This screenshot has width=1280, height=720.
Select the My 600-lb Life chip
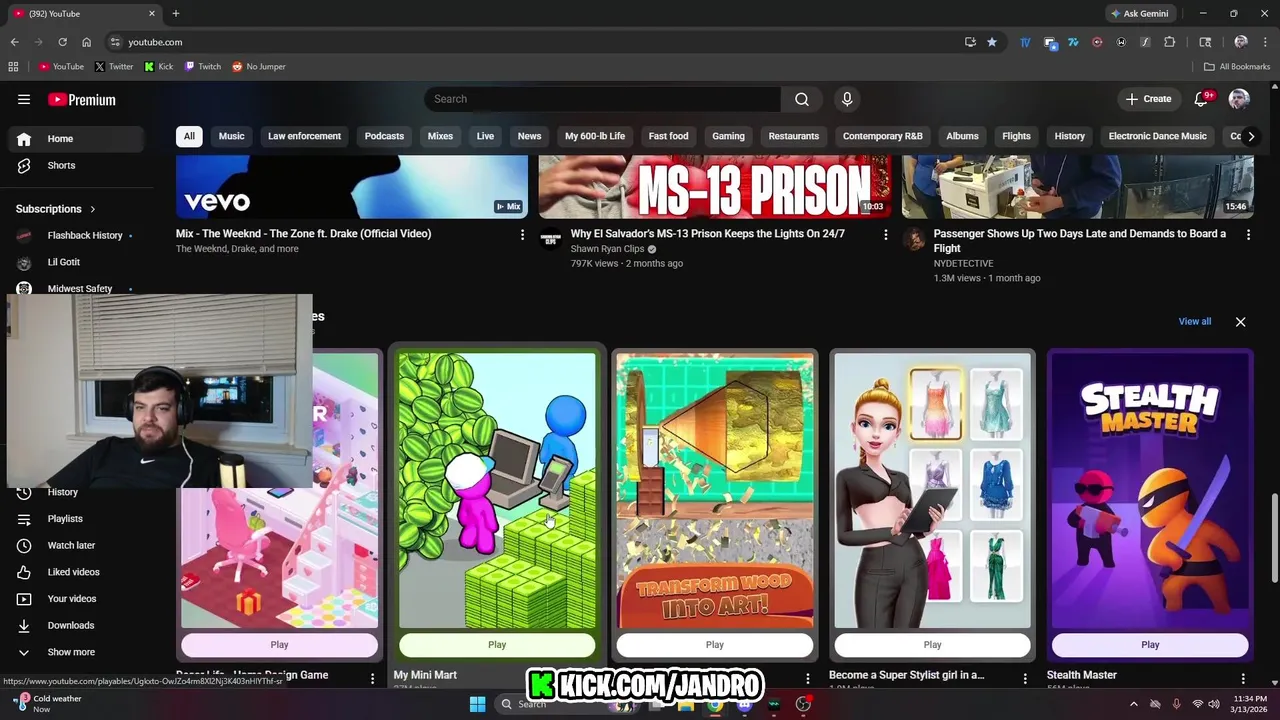coord(595,136)
